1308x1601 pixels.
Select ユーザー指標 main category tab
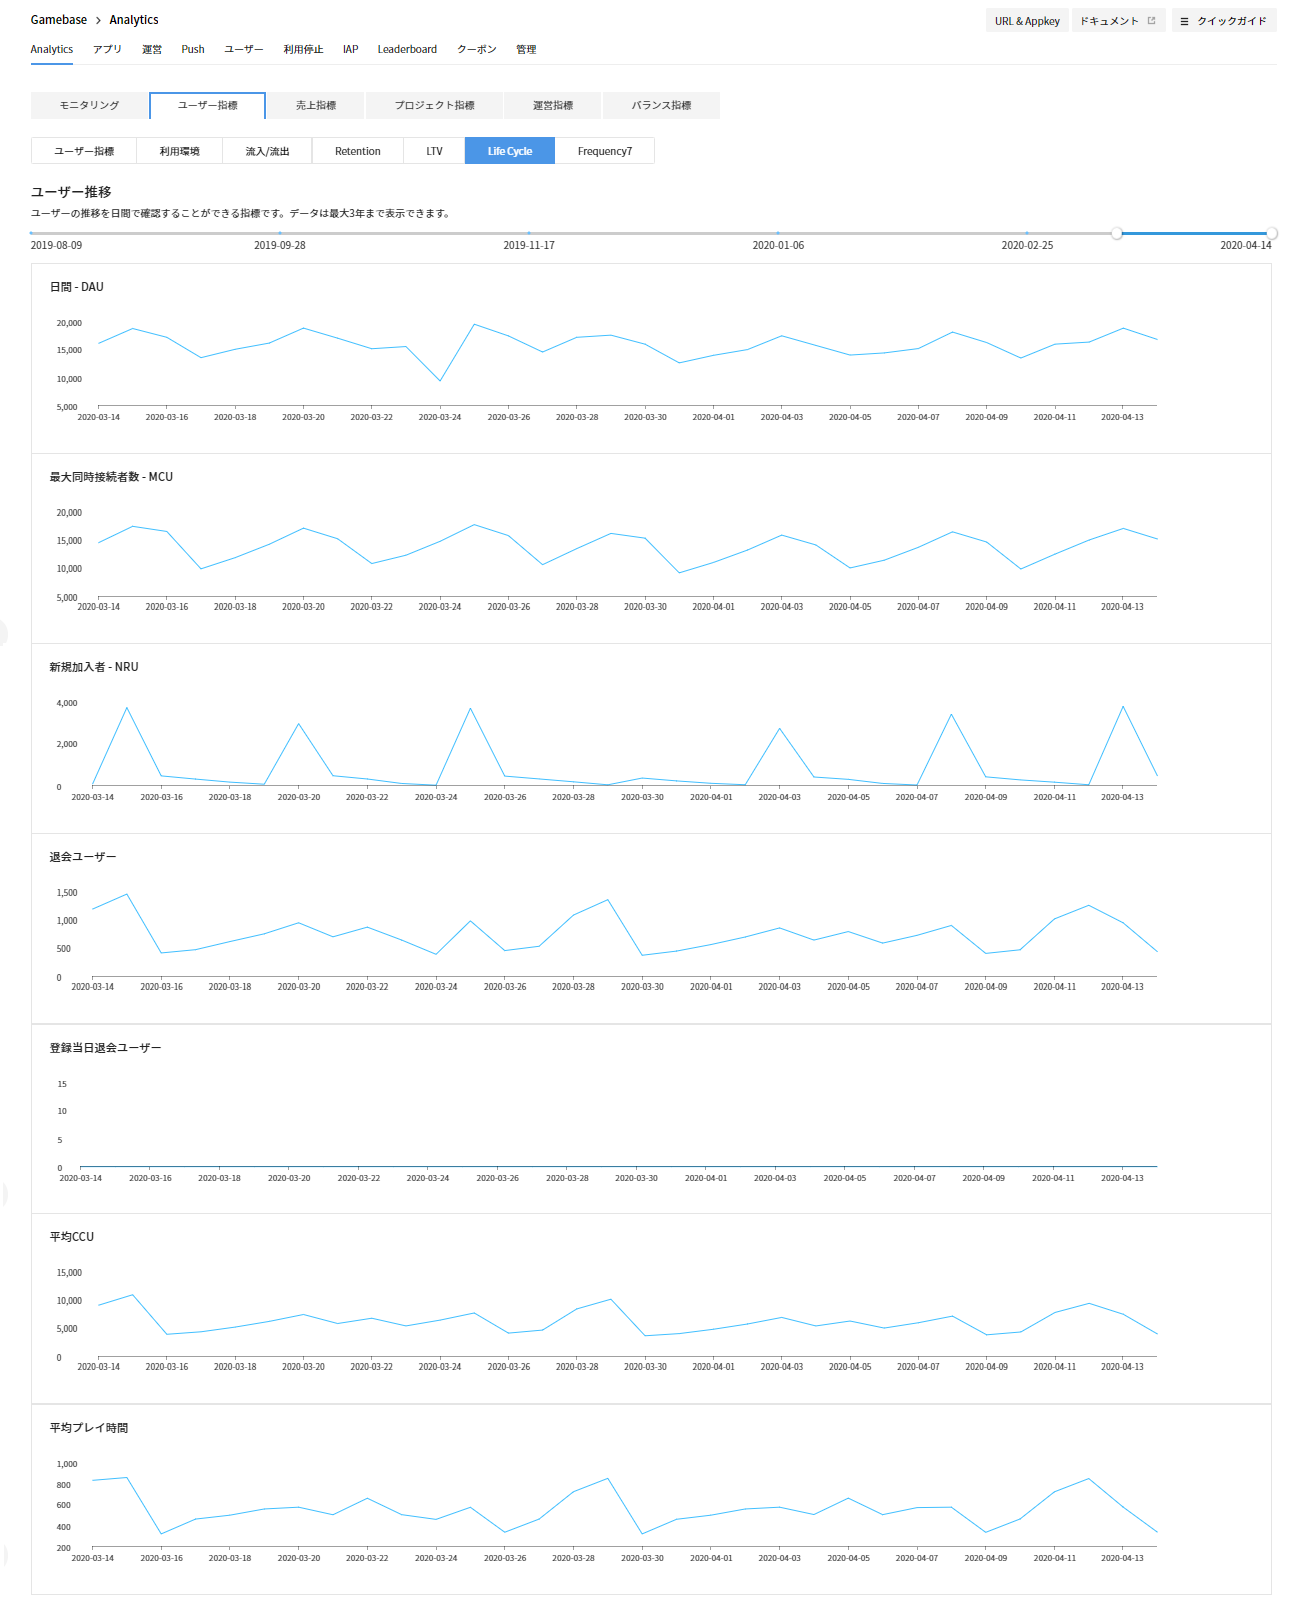208,105
